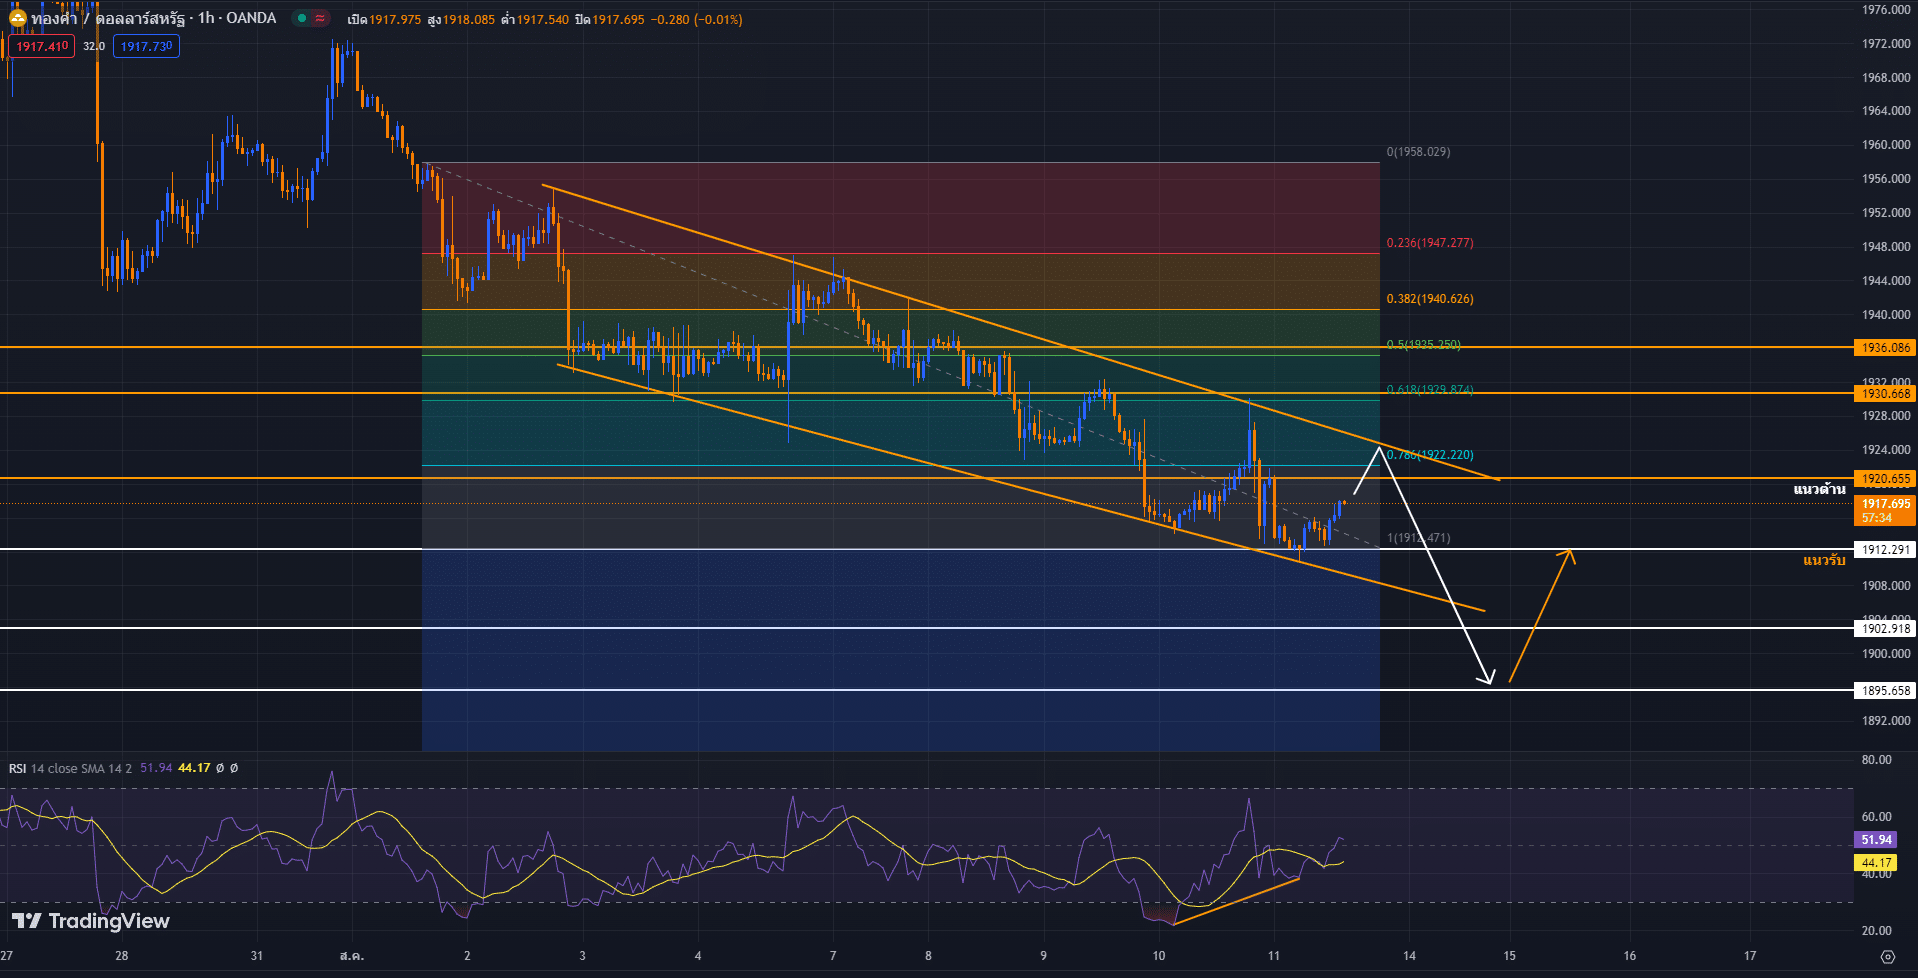Click the red approximate-data indicator icon
The image size is (1918, 978).
coord(320,18)
